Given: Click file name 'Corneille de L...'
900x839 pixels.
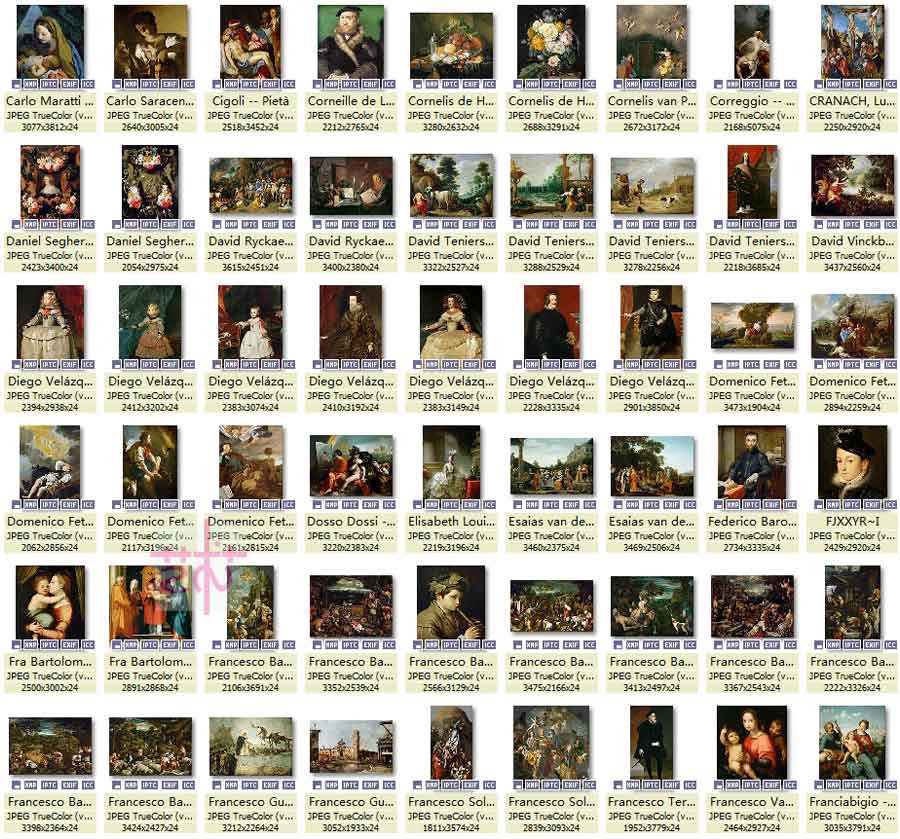Looking at the screenshot, I should pyautogui.click(x=351, y=101).
